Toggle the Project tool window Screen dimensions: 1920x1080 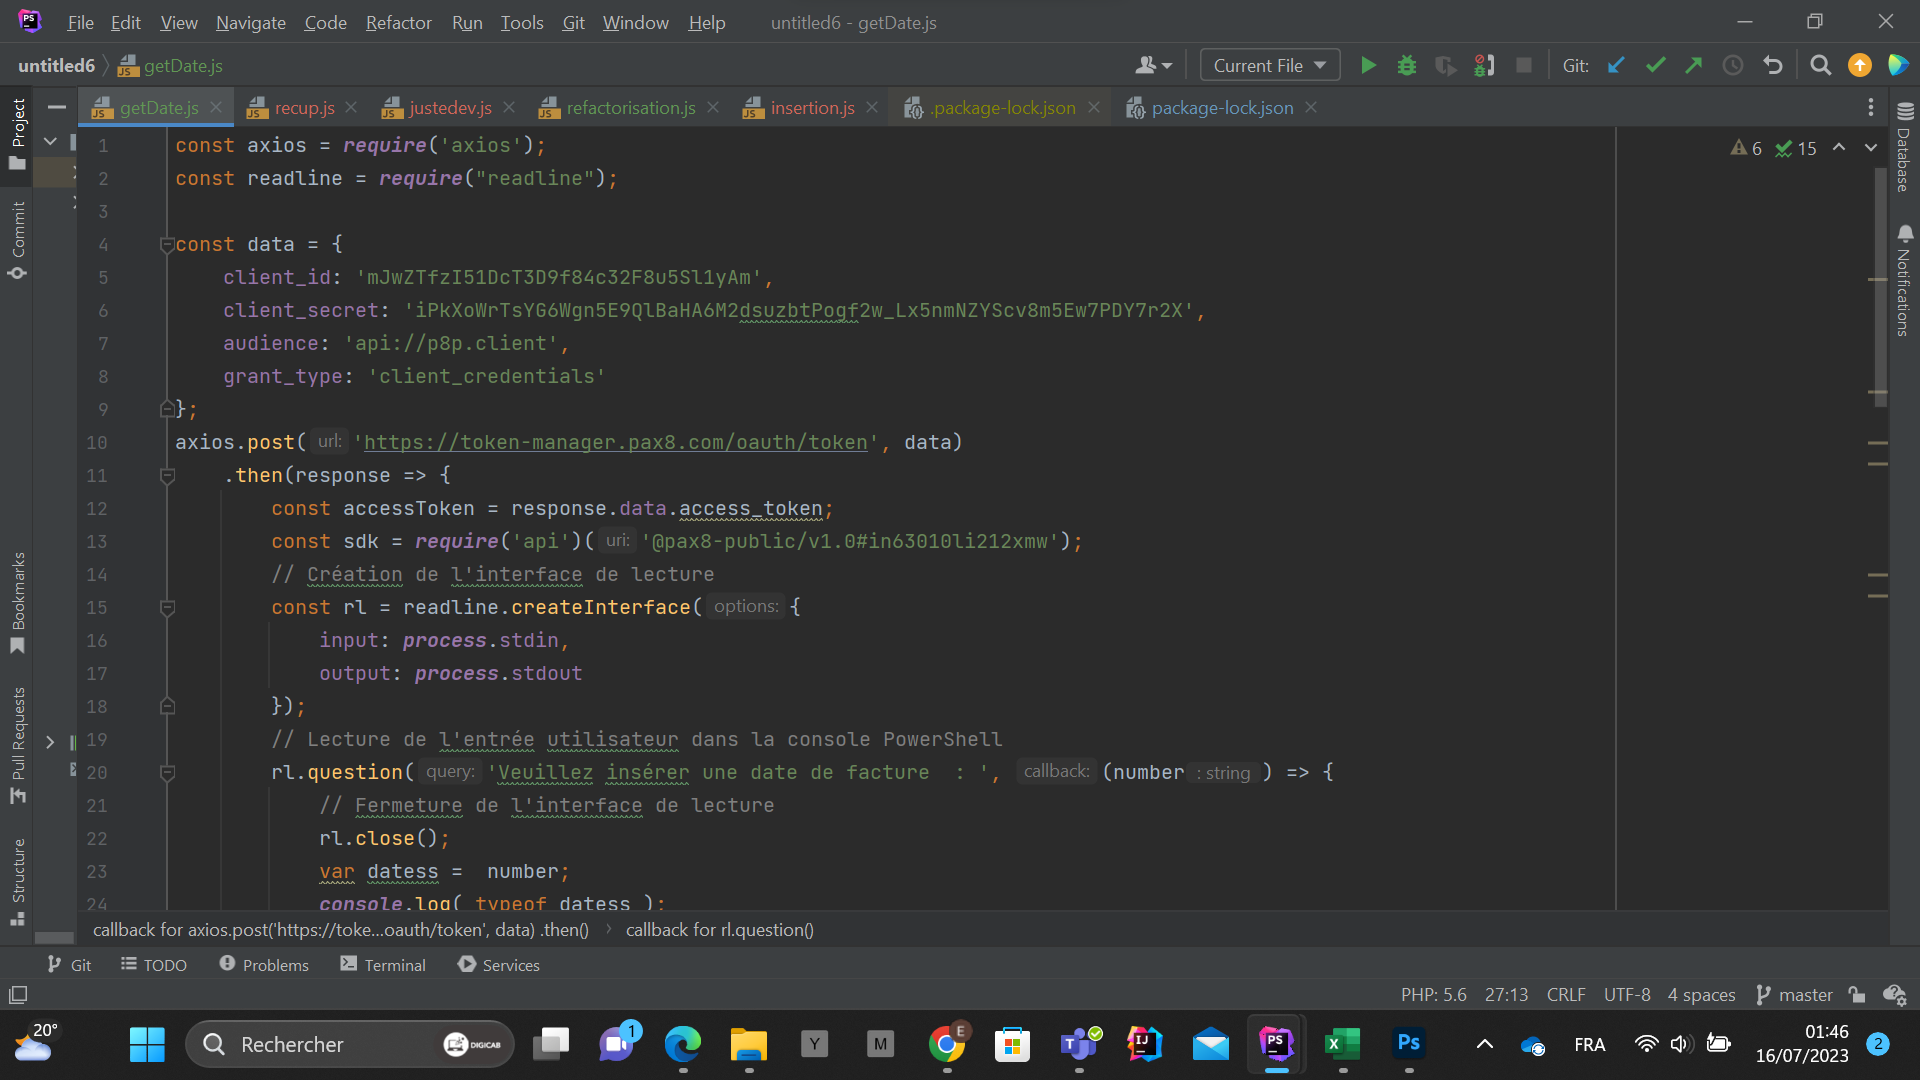[x=18, y=132]
